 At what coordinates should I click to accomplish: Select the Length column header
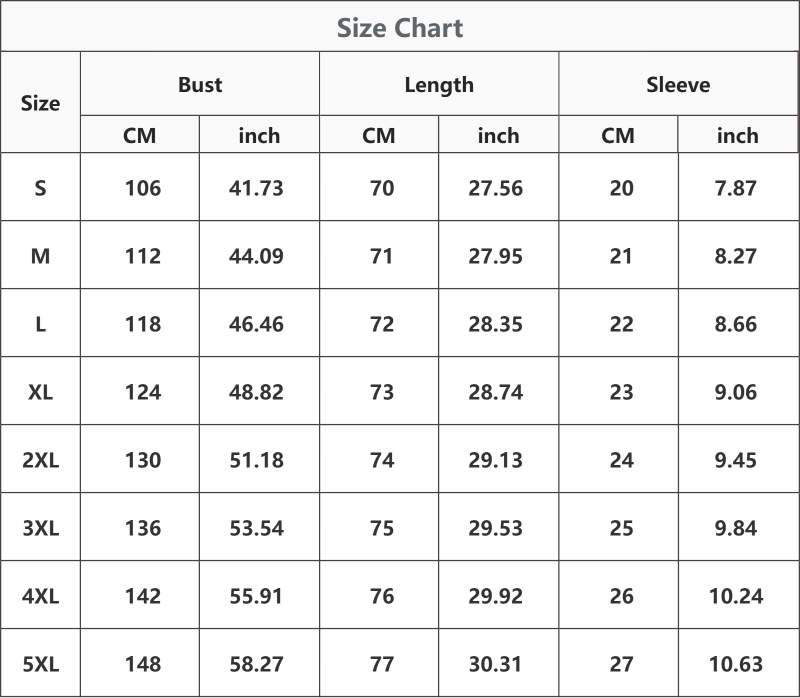439,85
